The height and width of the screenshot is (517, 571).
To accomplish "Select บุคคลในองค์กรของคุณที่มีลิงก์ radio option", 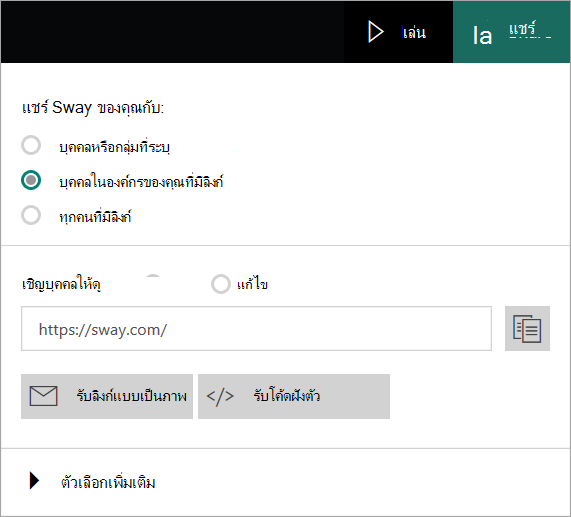I will [31, 180].
